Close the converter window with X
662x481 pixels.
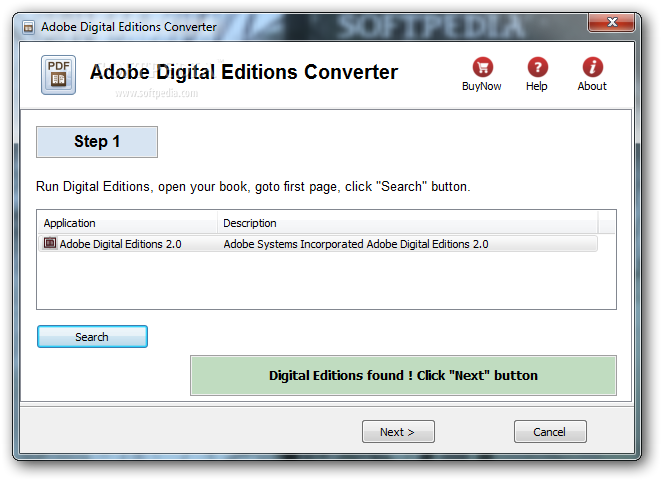point(611,22)
